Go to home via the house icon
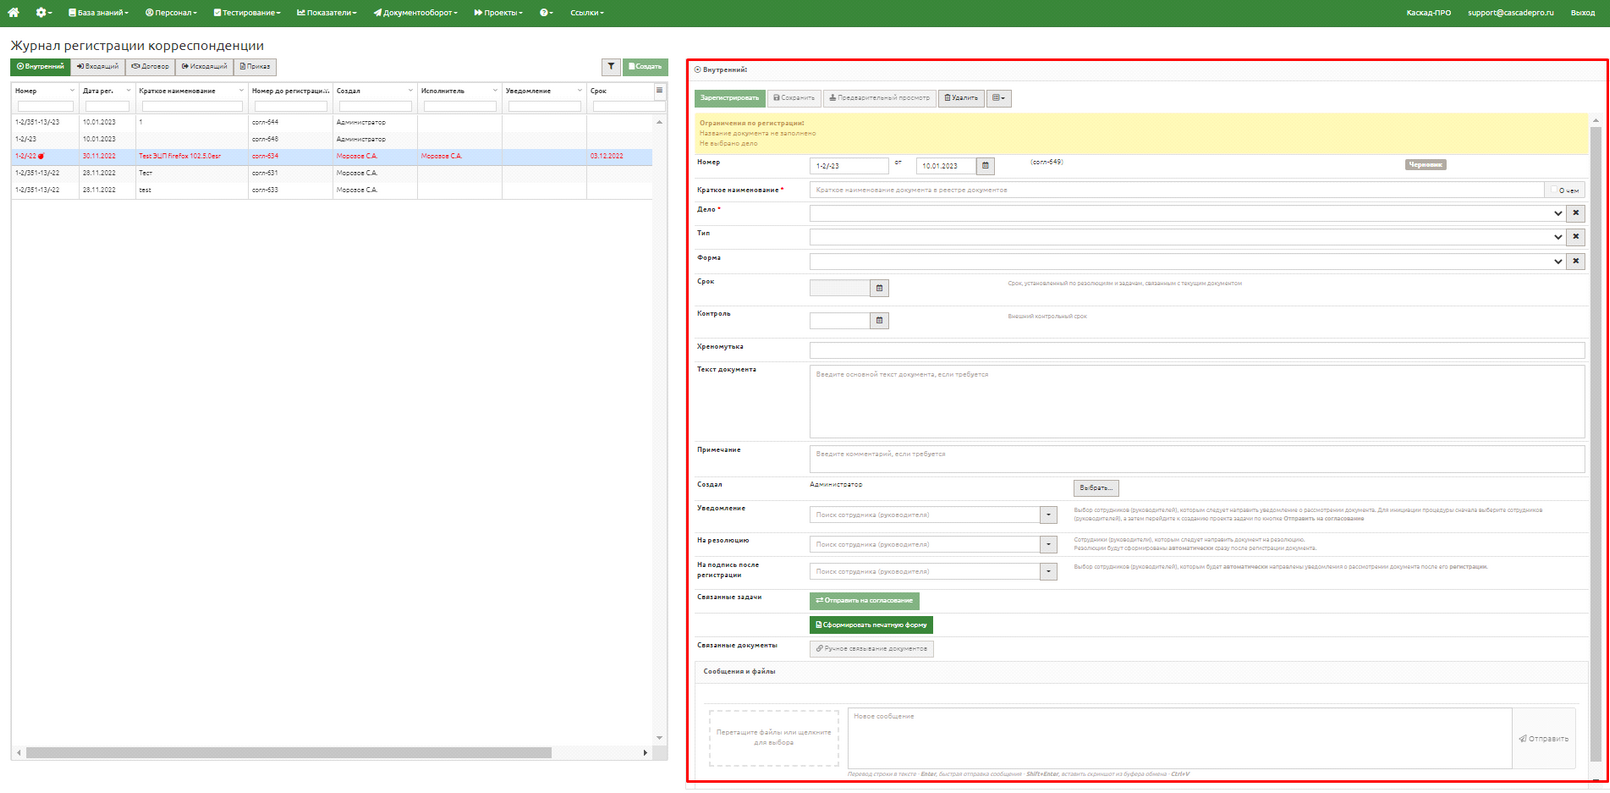Screen dimensions: 1610x793 click(x=14, y=13)
